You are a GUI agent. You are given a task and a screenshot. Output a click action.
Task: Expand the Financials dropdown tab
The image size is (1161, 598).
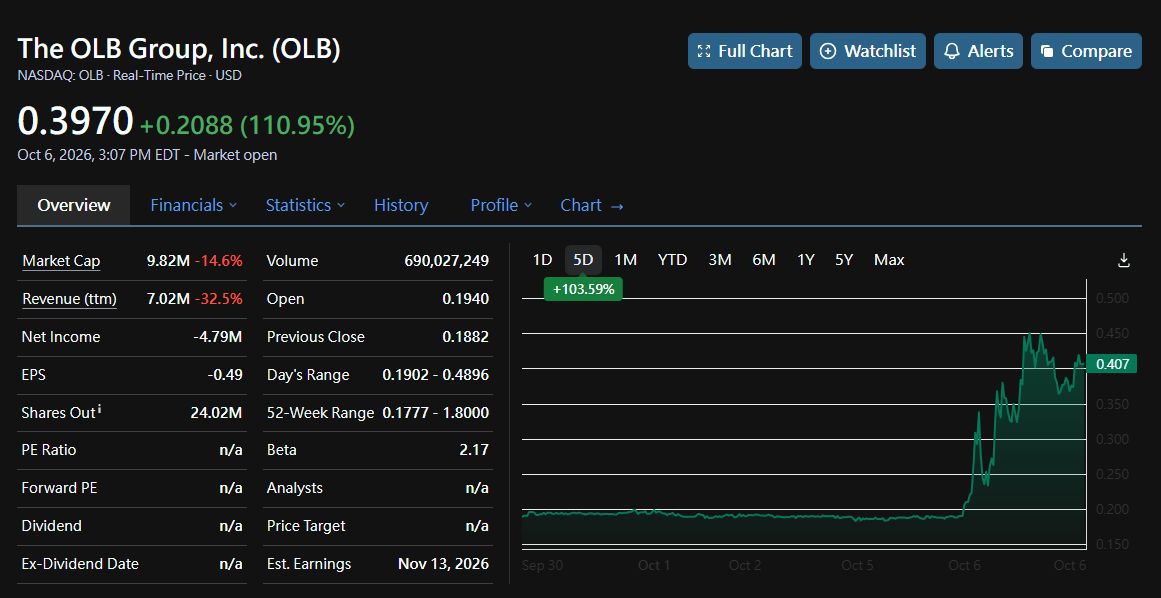point(193,205)
